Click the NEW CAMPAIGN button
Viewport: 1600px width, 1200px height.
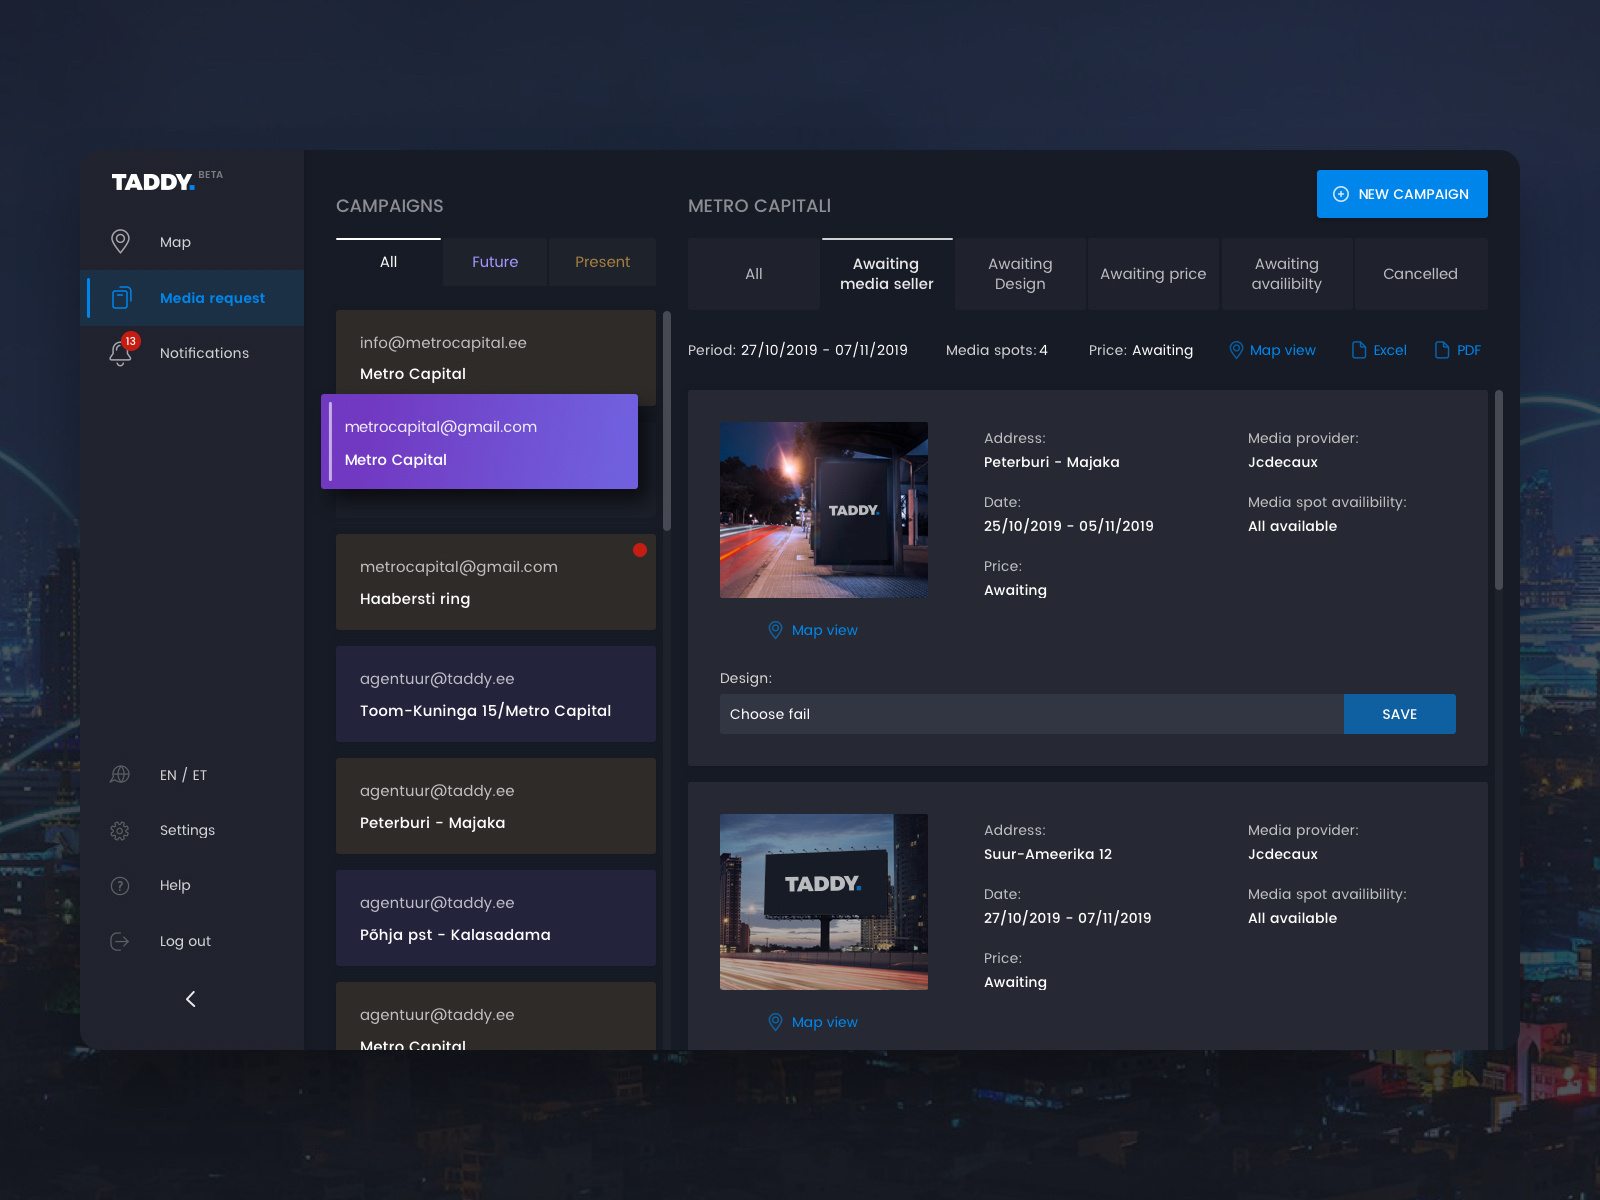pos(1402,194)
